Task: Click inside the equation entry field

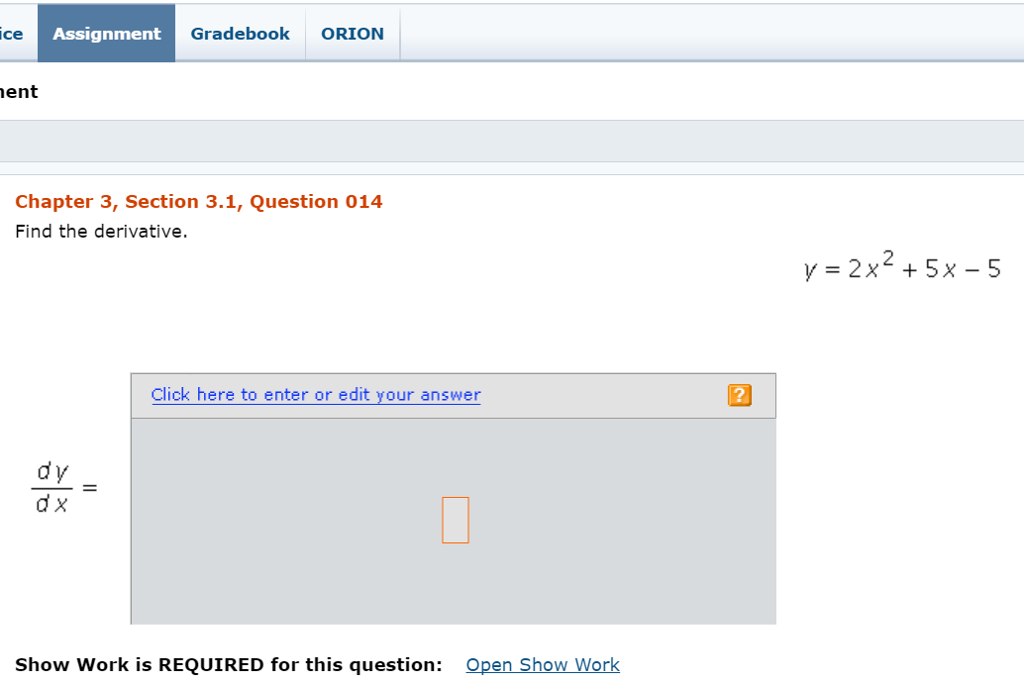Action: click(x=455, y=519)
